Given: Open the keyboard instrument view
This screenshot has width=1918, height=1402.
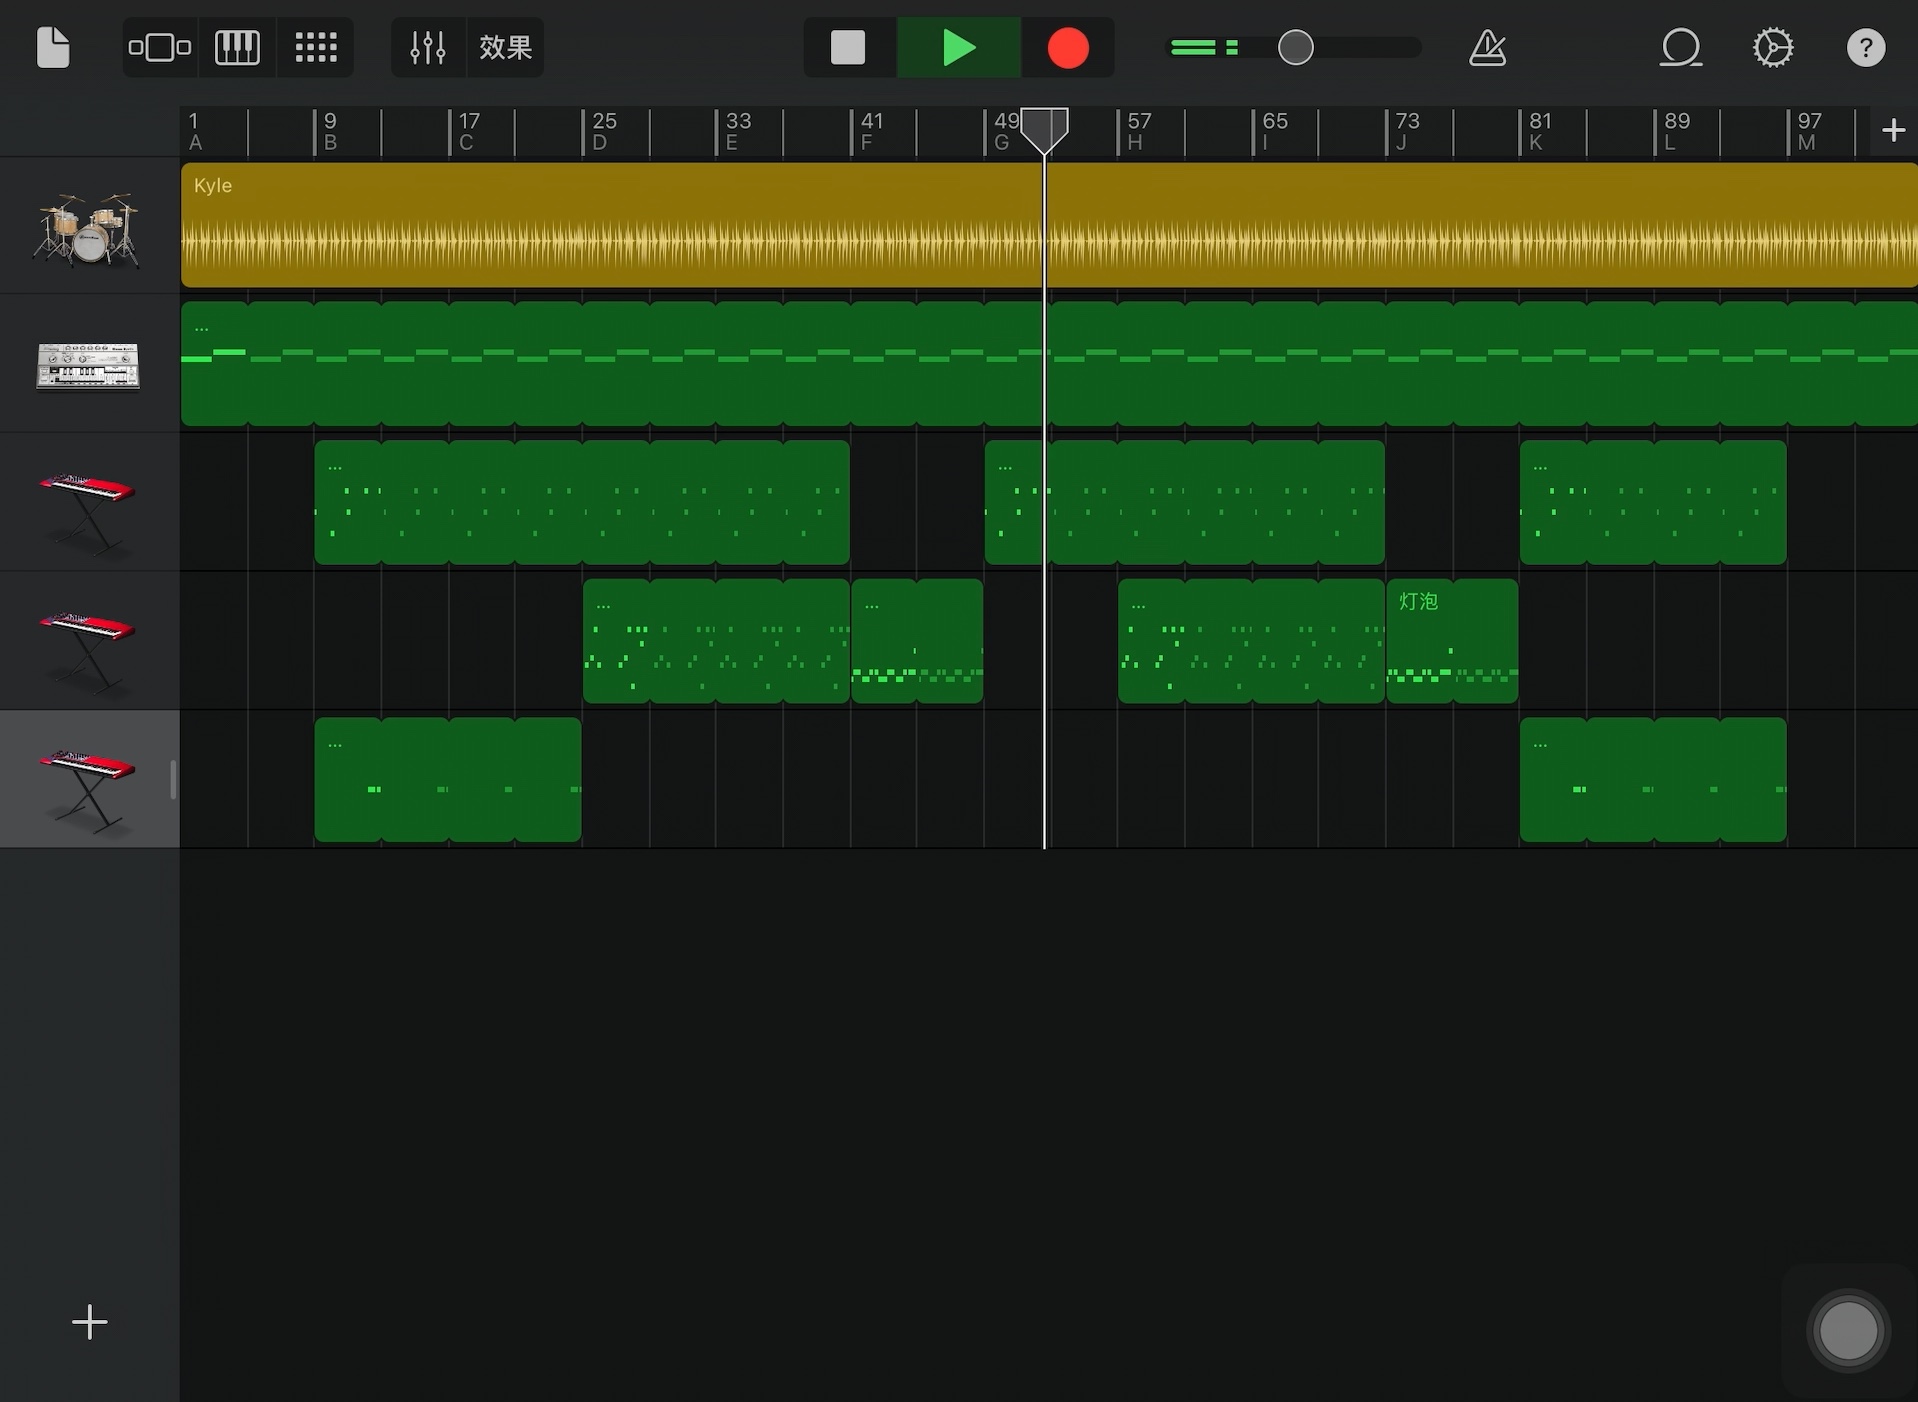Looking at the screenshot, I should coord(237,47).
